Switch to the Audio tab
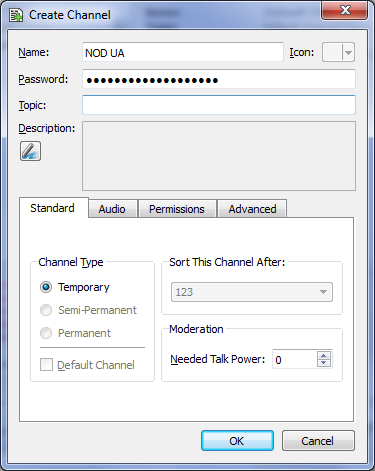 click(x=112, y=209)
